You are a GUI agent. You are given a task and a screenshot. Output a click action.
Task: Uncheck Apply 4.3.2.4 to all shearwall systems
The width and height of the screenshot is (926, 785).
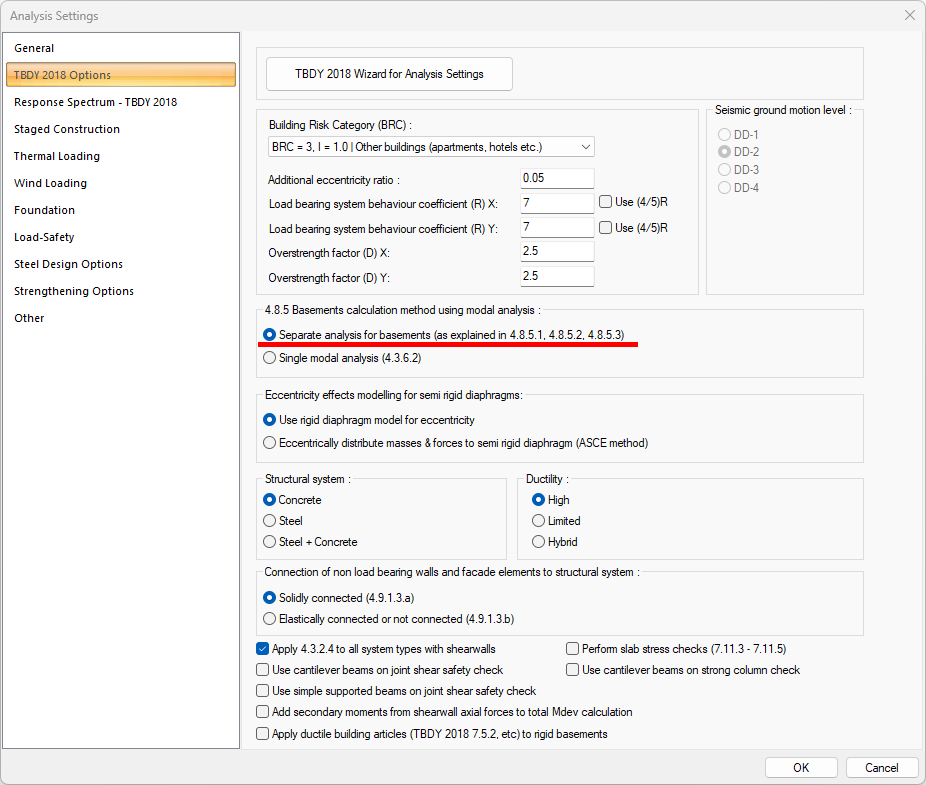click(x=263, y=649)
